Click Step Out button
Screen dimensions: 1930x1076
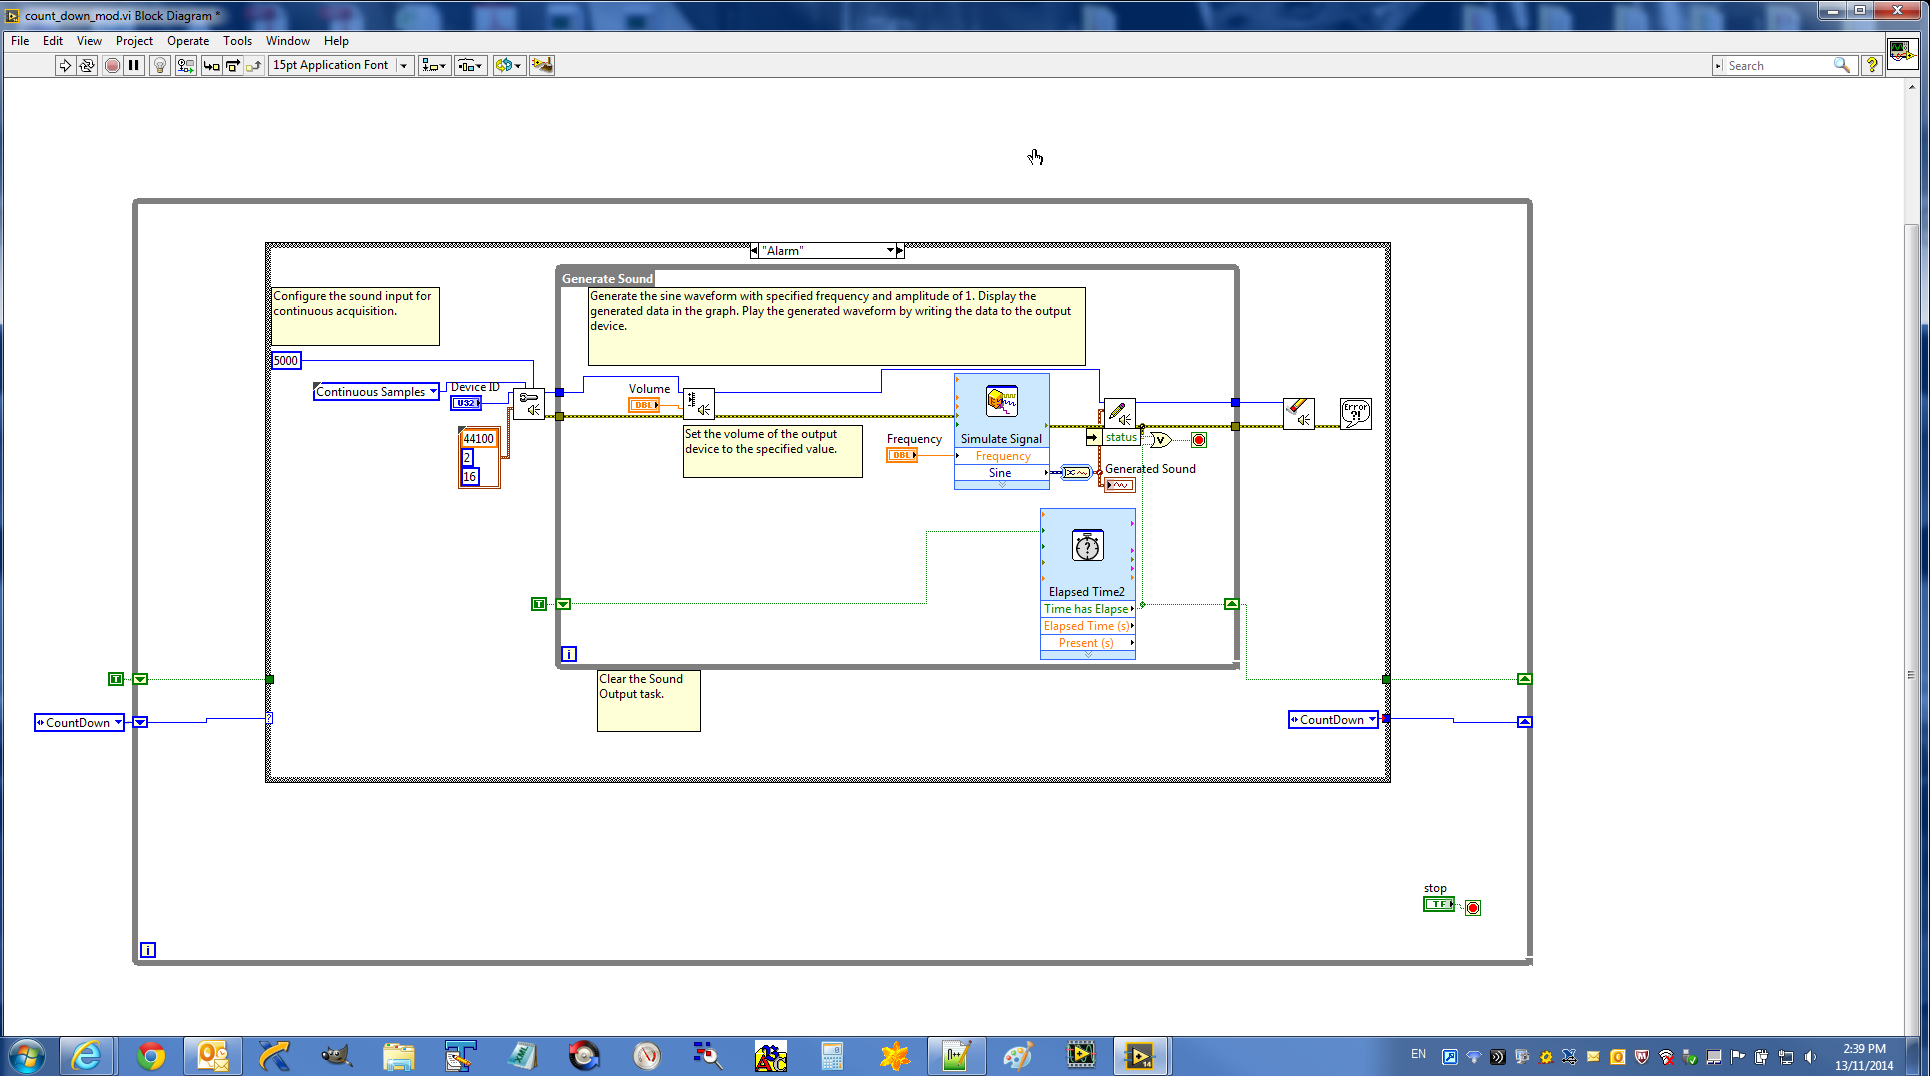tap(253, 65)
